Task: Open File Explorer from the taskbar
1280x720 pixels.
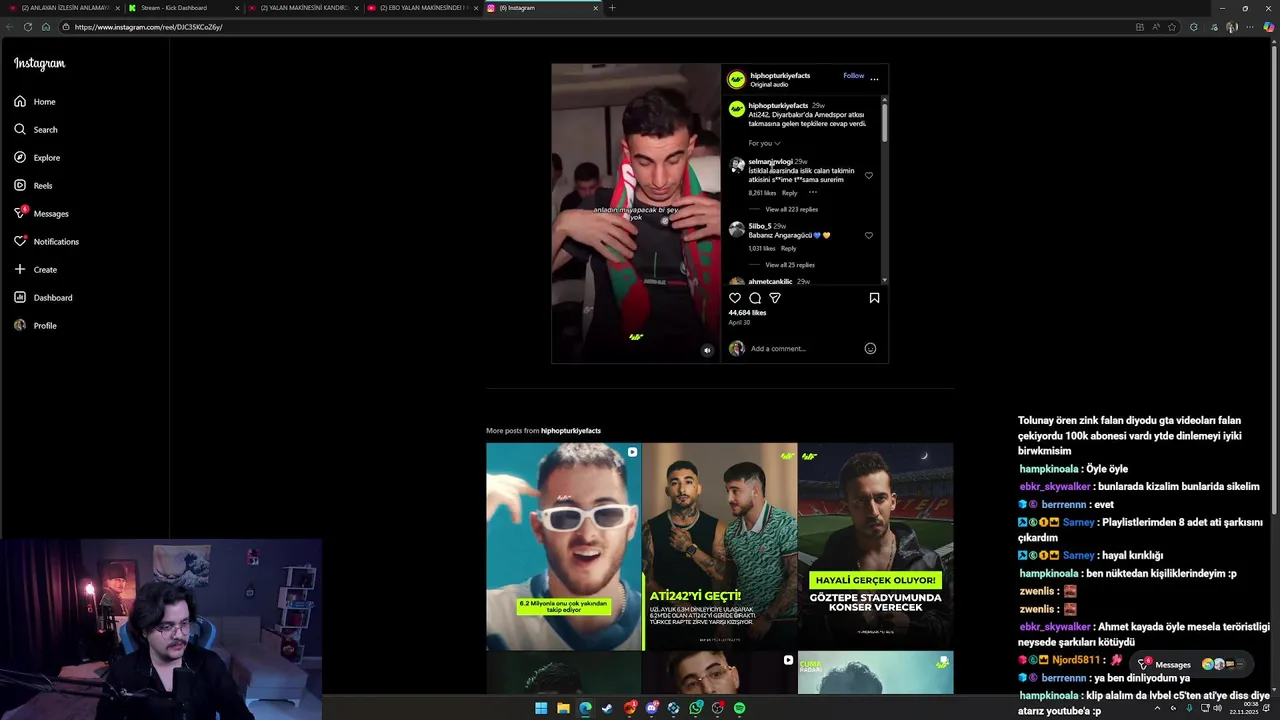Action: point(563,708)
